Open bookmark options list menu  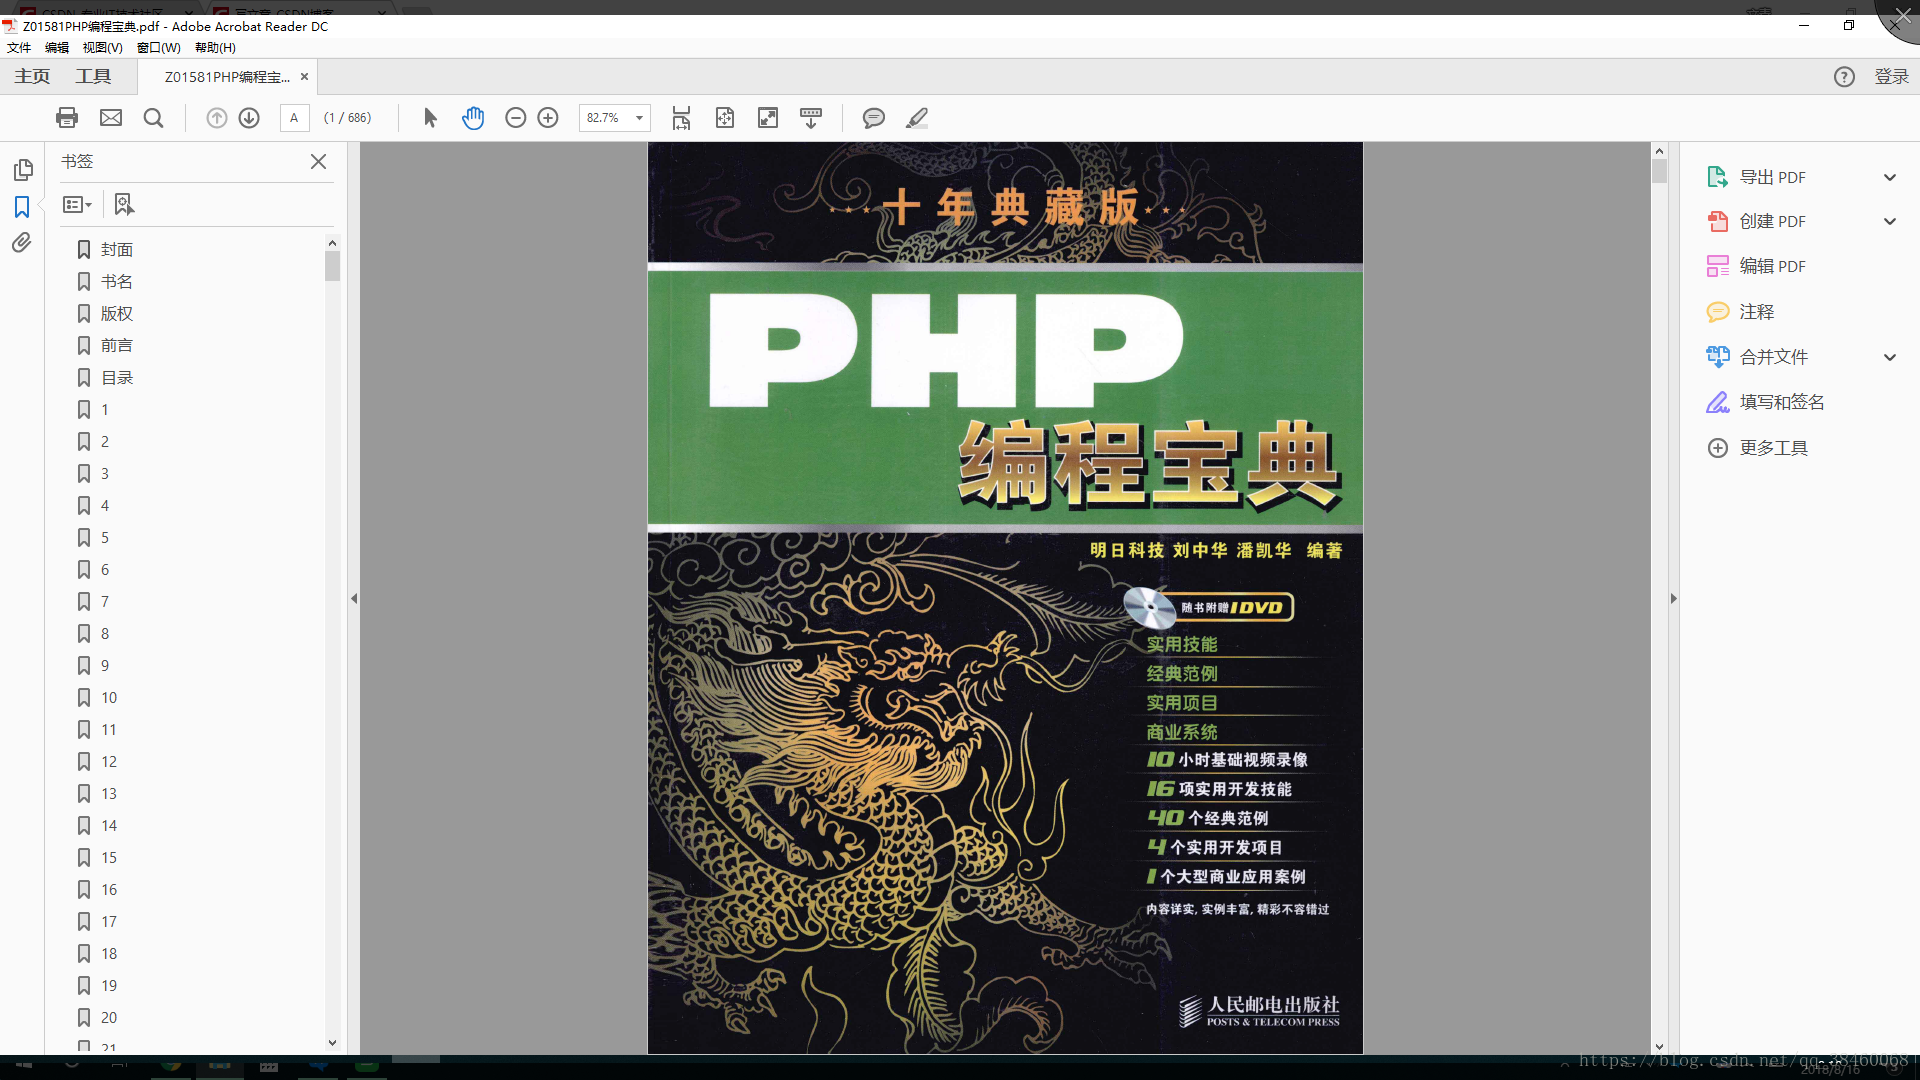77,204
